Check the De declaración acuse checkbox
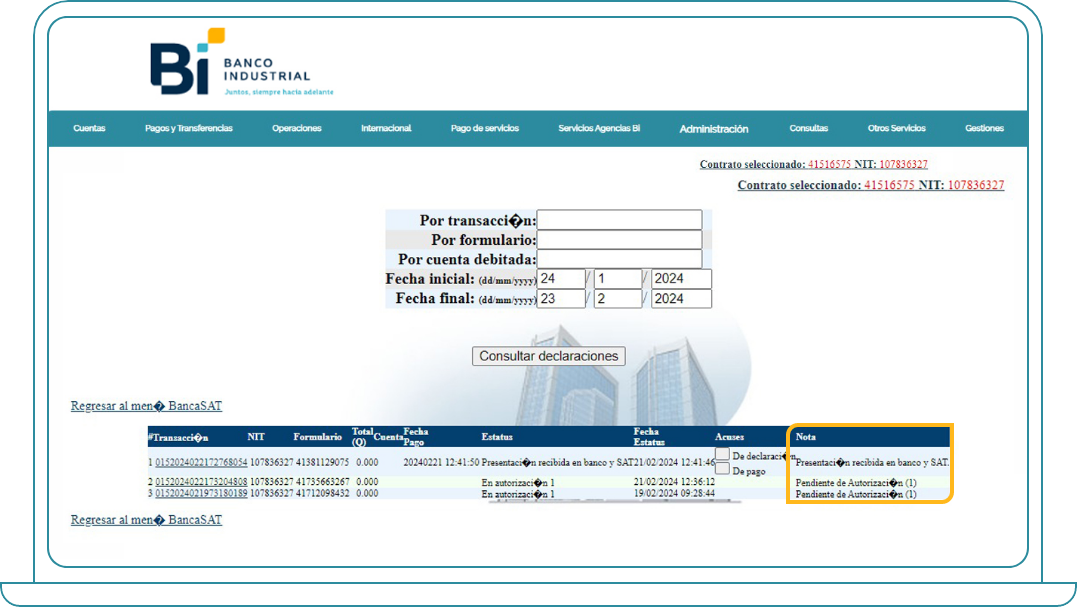The height and width of the screenshot is (607, 1077). click(722, 454)
